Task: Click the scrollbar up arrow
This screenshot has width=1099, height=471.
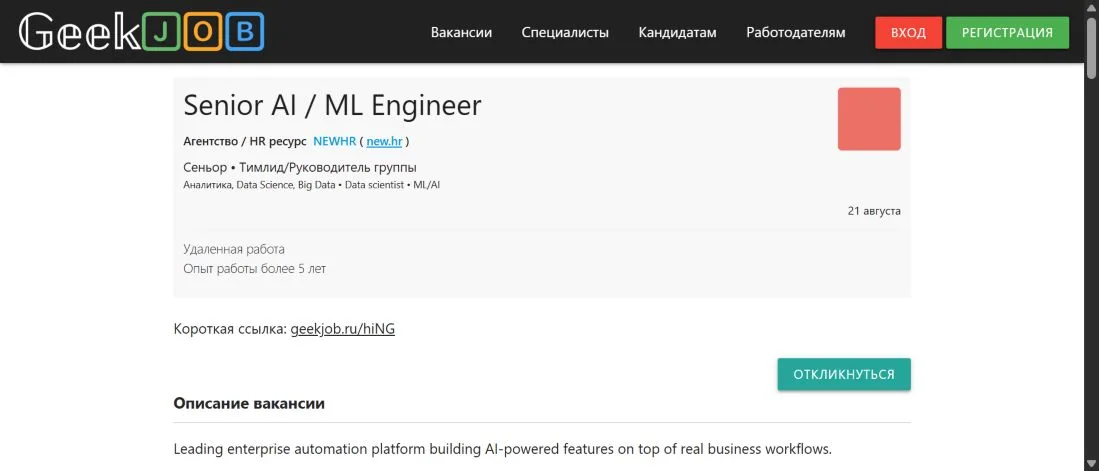Action: [1091, 6]
